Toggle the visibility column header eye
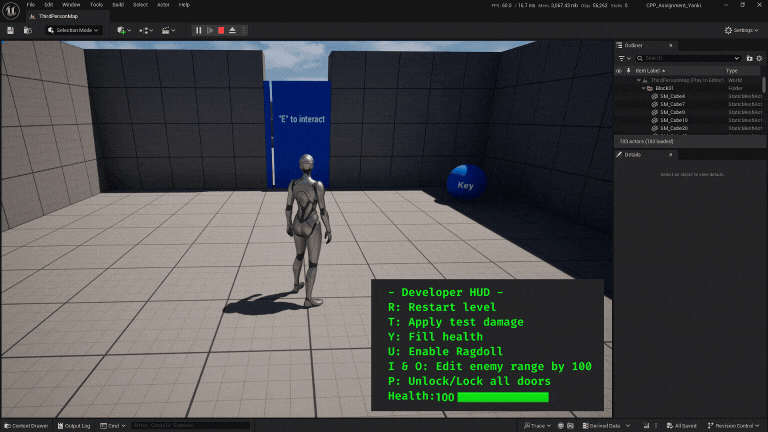The image size is (768, 432). point(619,71)
